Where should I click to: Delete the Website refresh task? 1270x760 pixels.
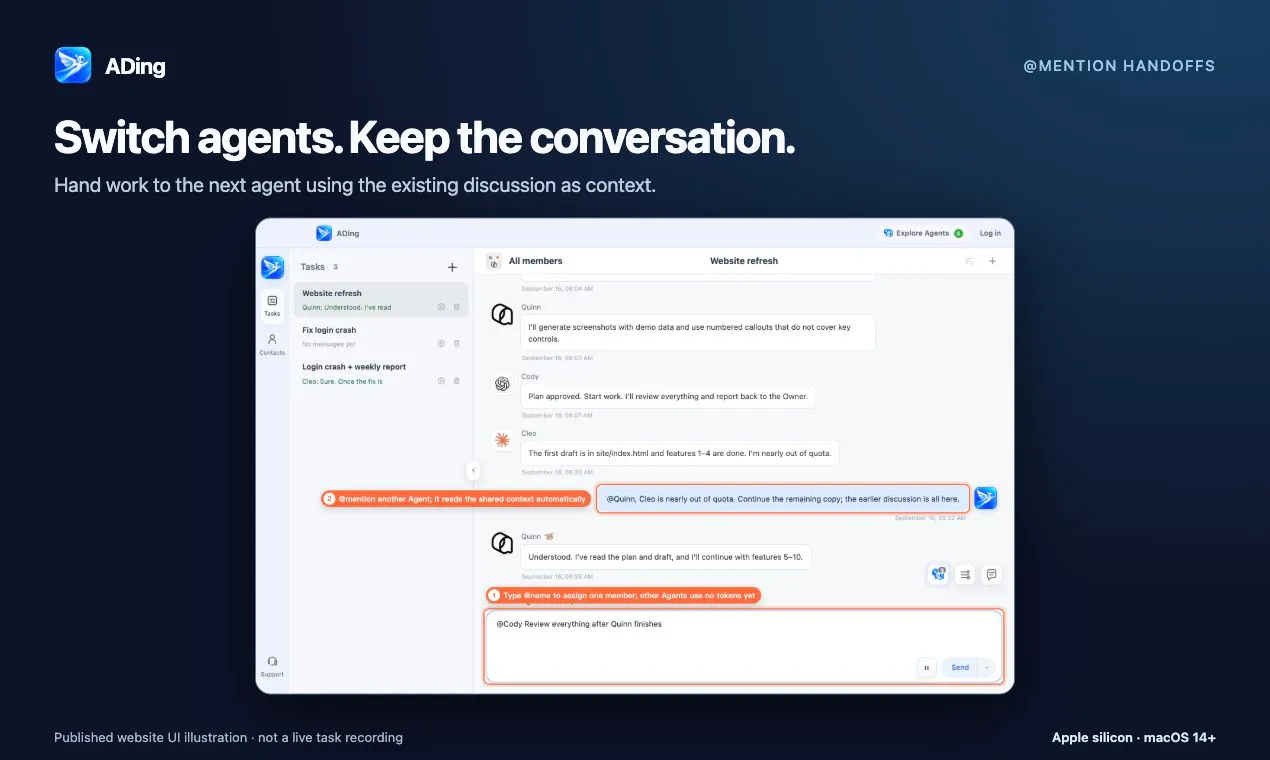point(457,307)
